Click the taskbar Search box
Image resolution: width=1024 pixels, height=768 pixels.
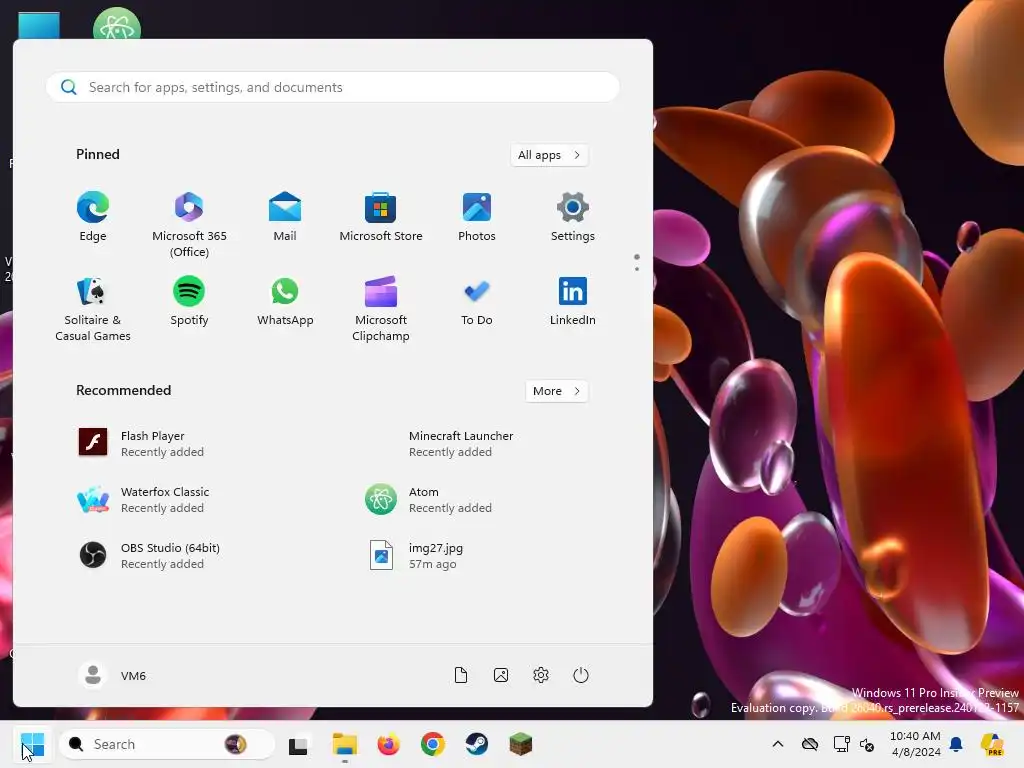click(167, 744)
